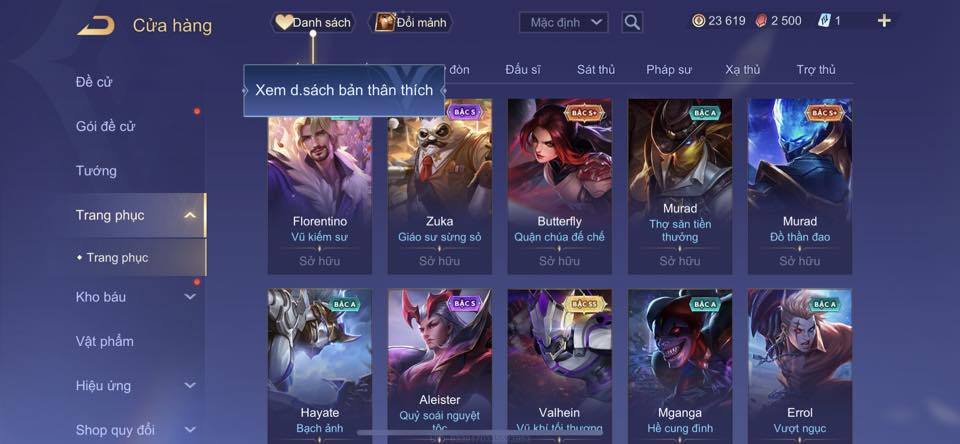Expand the Kho báu sidebar section

[190, 297]
